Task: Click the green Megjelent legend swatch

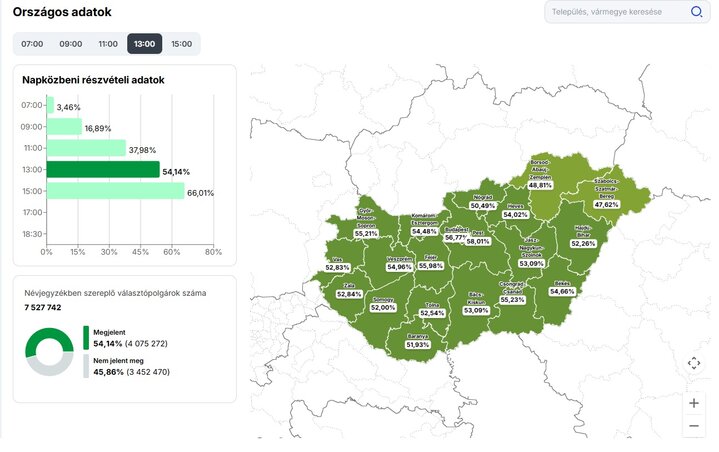Action: coord(86,338)
